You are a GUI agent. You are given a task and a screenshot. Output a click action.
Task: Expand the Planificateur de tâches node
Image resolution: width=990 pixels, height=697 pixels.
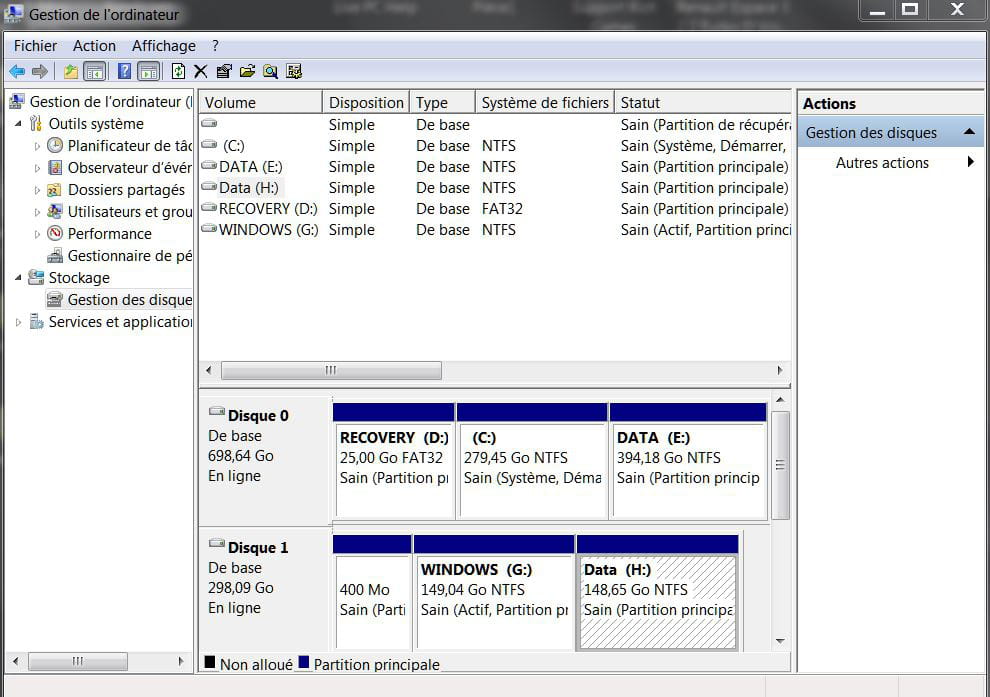(x=38, y=146)
